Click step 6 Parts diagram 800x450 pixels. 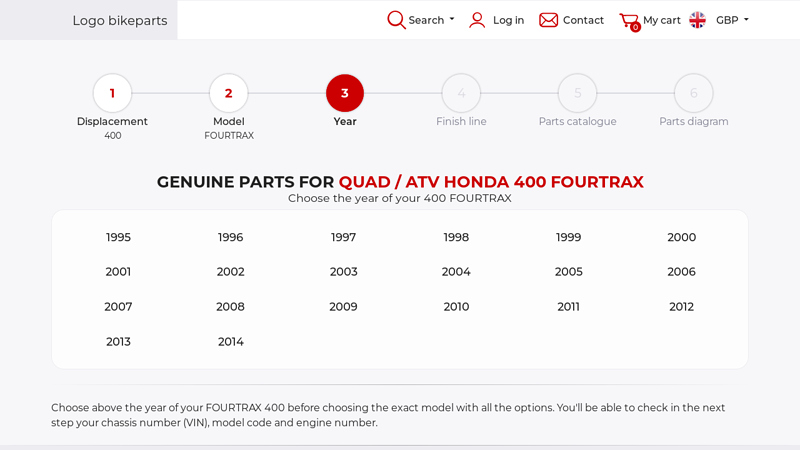coord(694,93)
